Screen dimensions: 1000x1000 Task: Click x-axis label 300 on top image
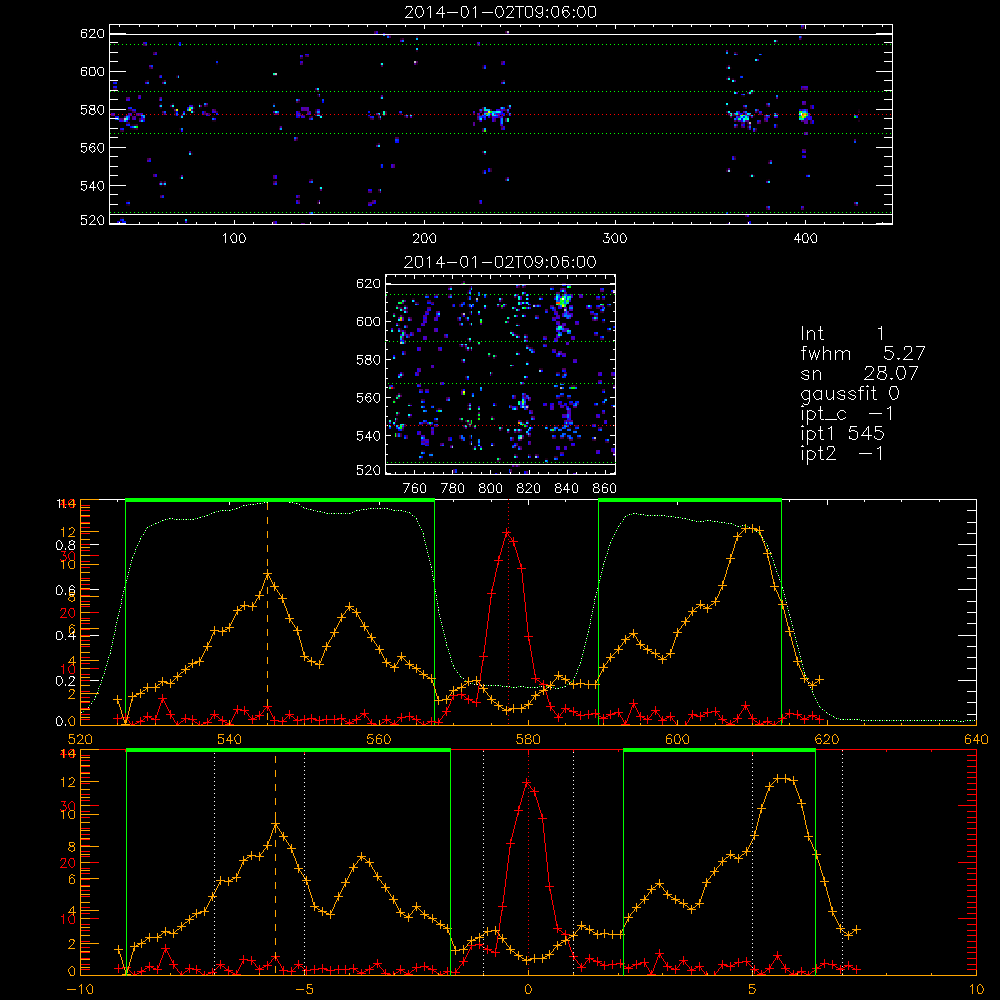coord(615,239)
